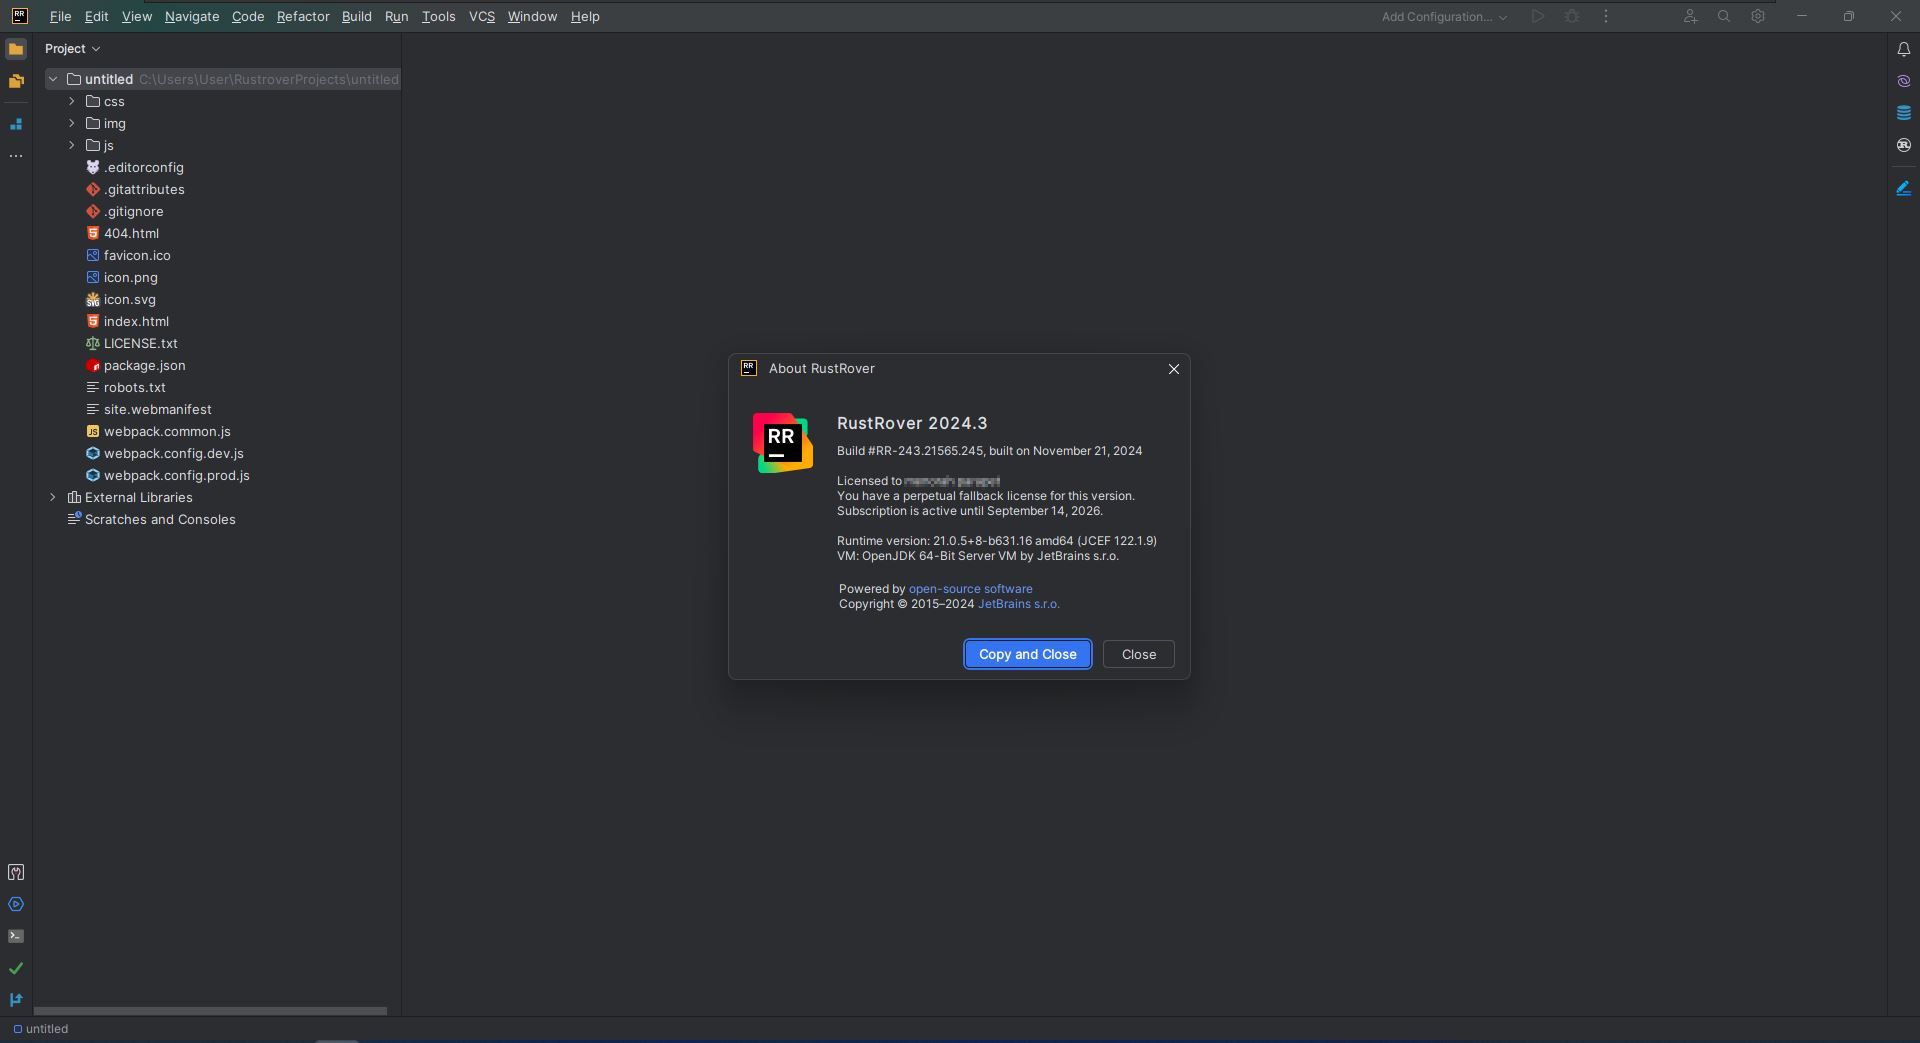Open the Code menu

point(248,16)
